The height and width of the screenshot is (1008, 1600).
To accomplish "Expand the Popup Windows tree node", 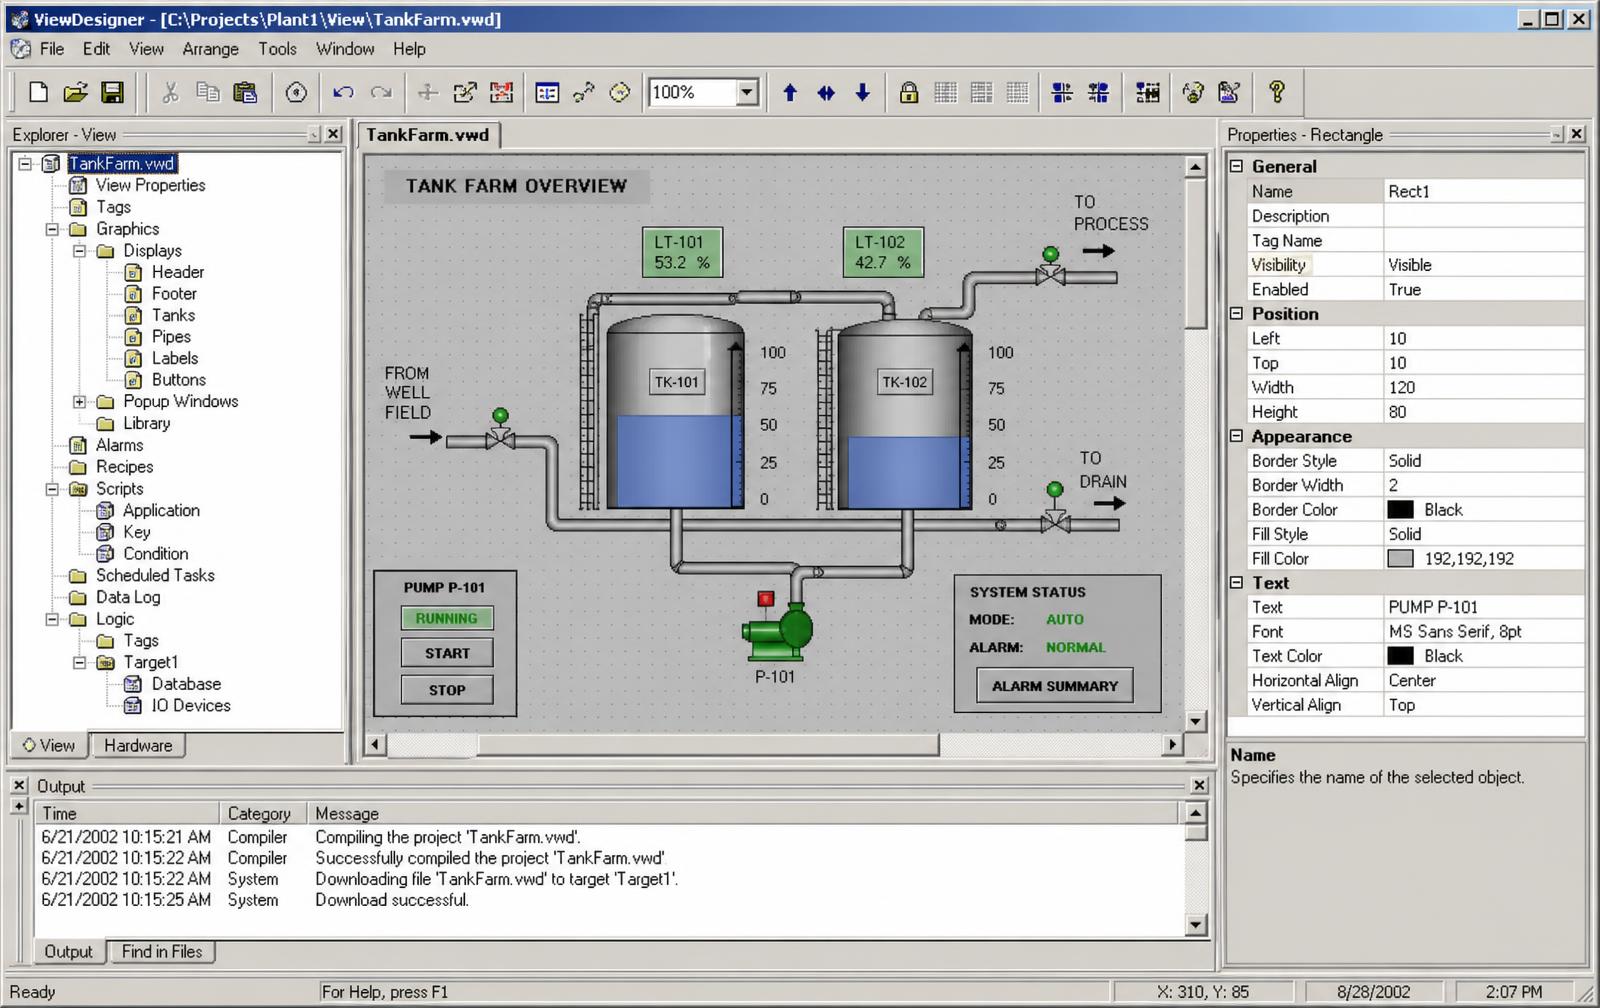I will (79, 402).
